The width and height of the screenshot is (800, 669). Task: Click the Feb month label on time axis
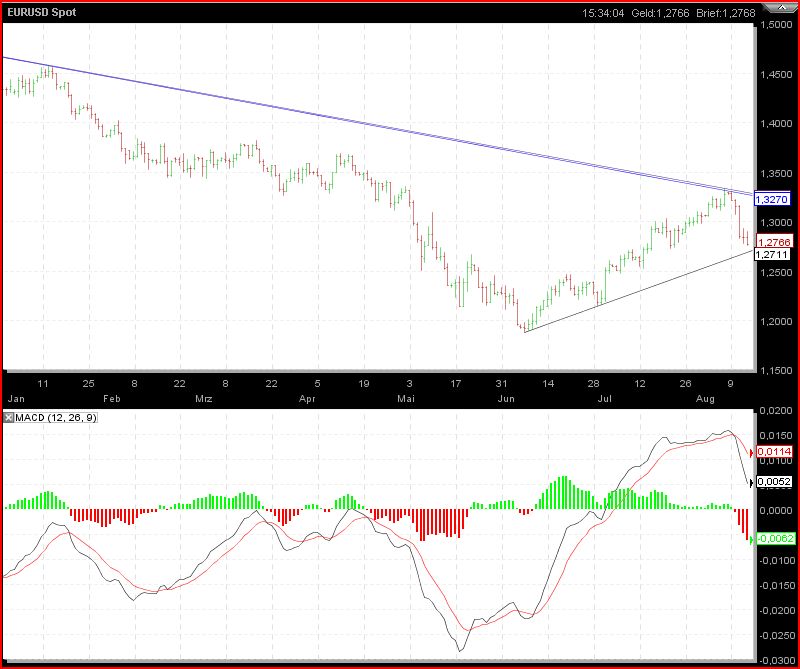[112, 398]
